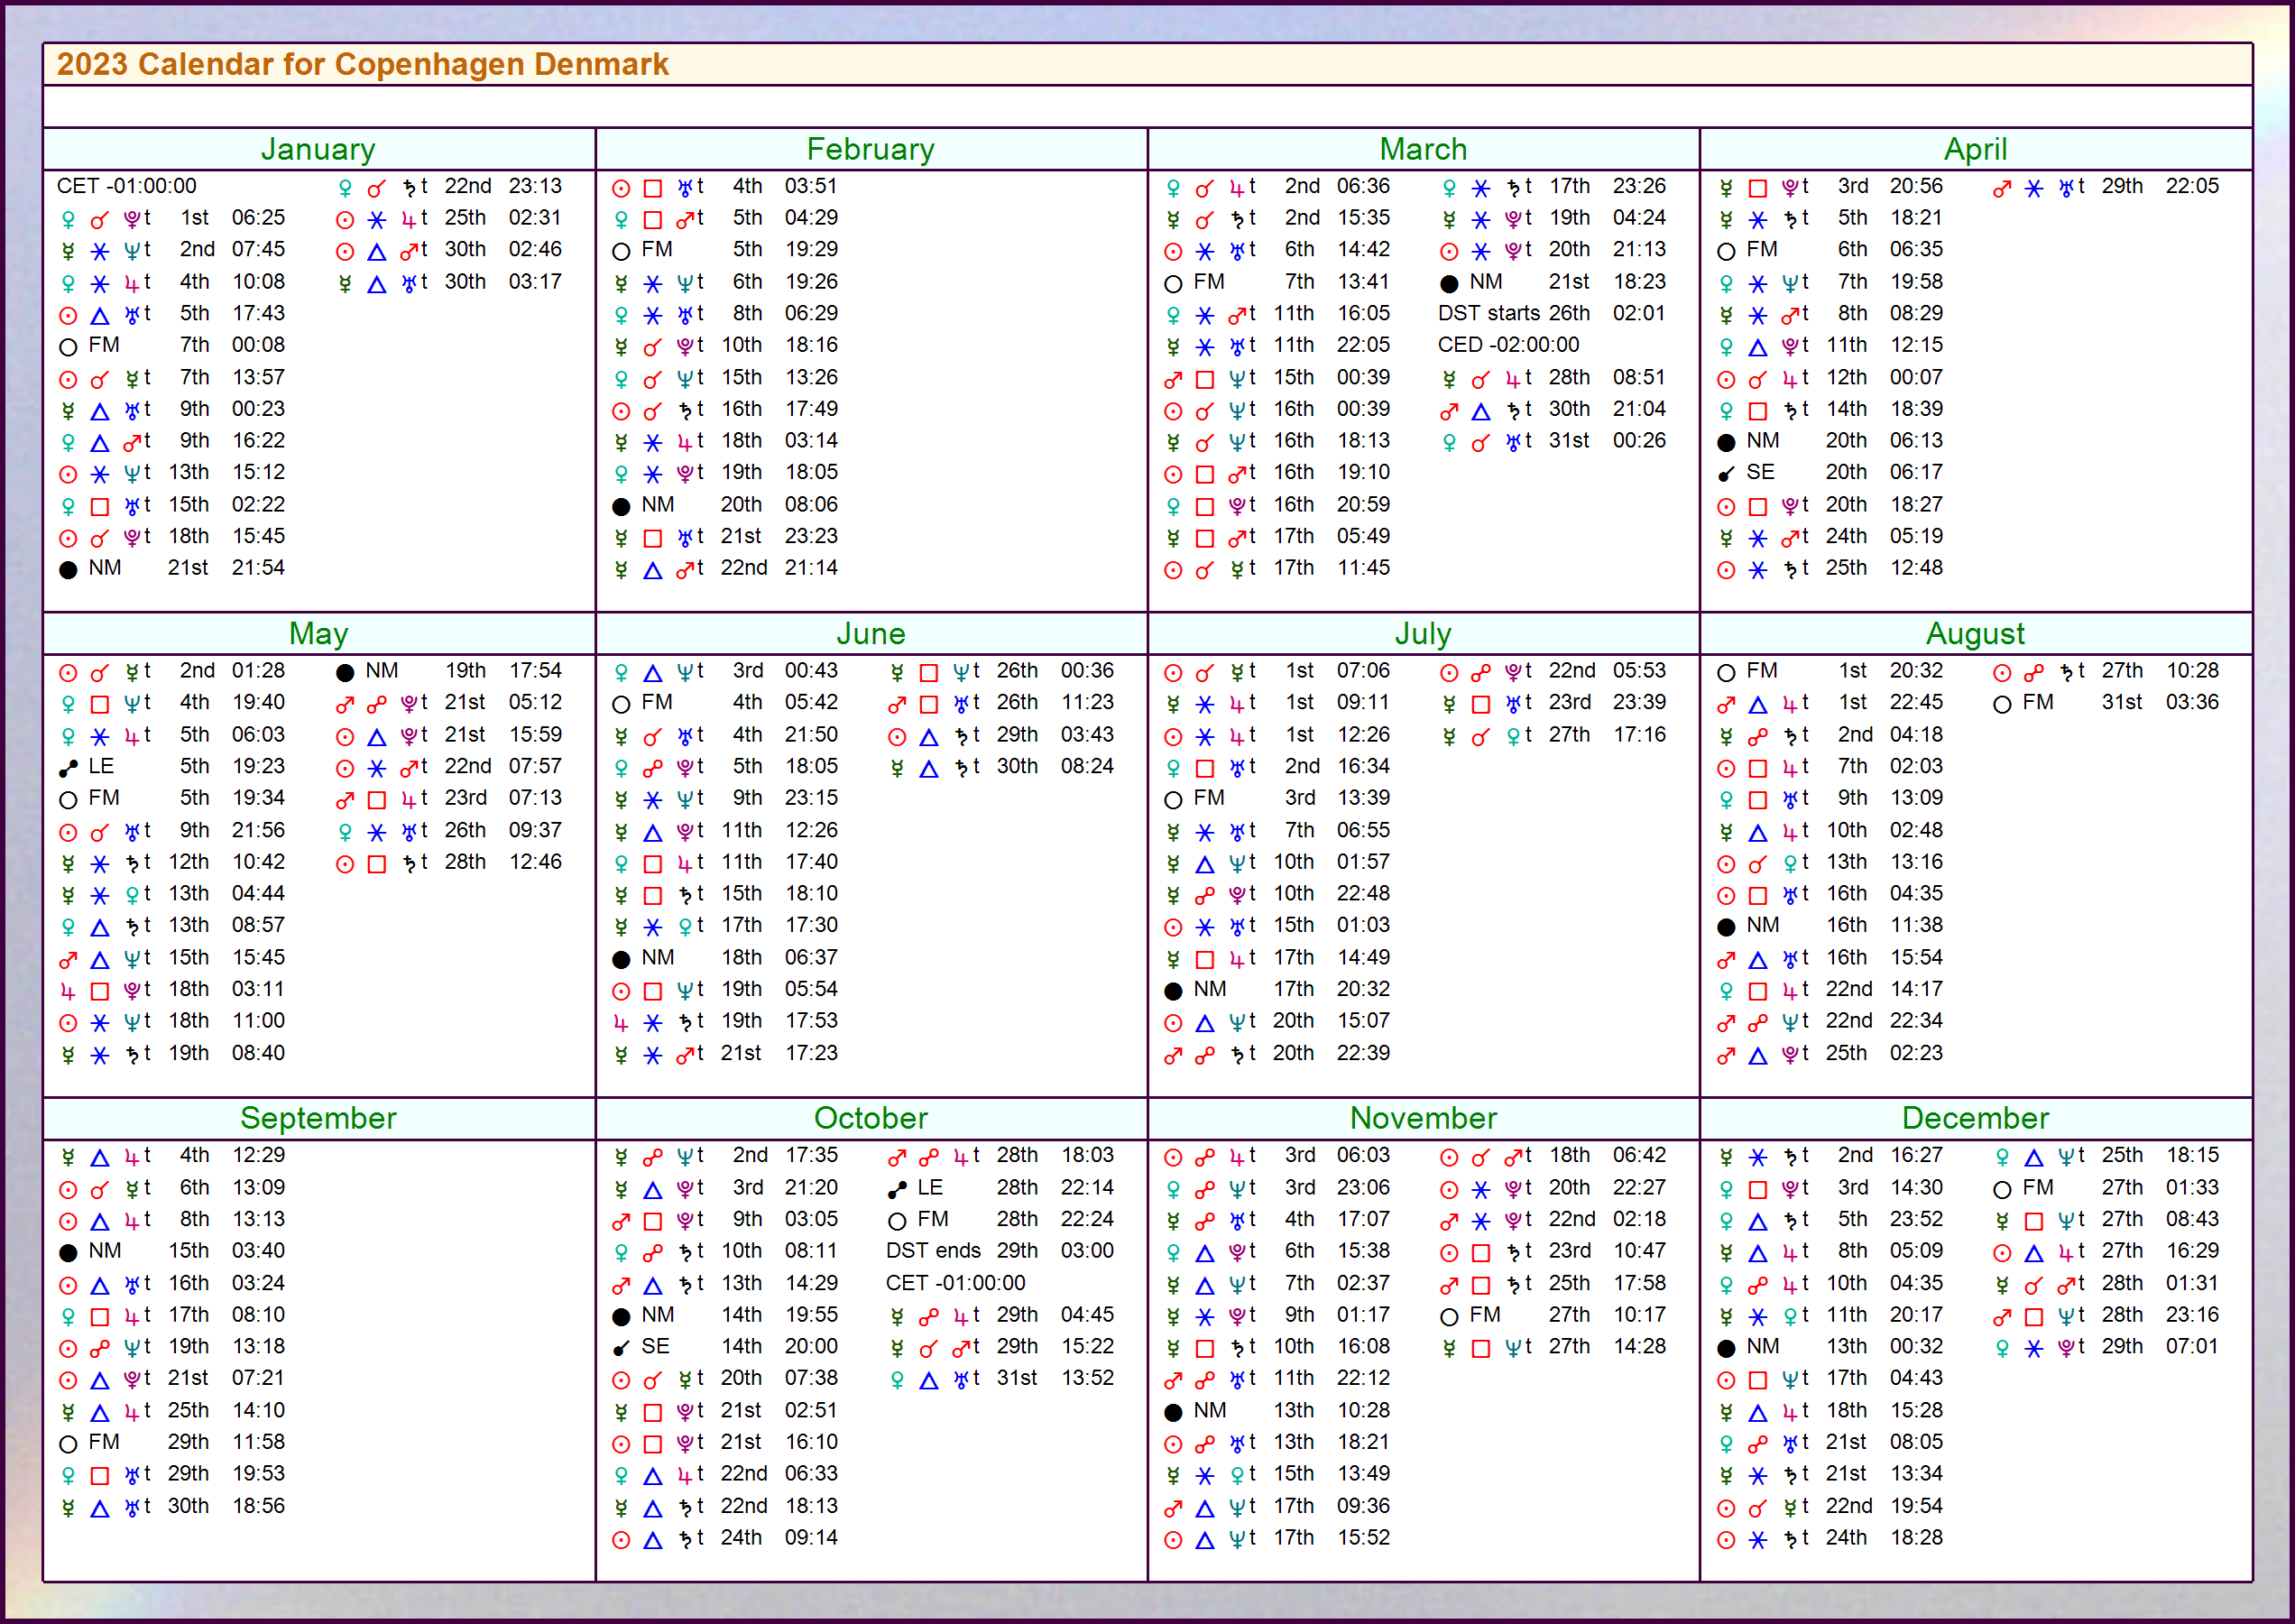
Task: Select the April Full Moon icon on 6th
Action: 1726,251
